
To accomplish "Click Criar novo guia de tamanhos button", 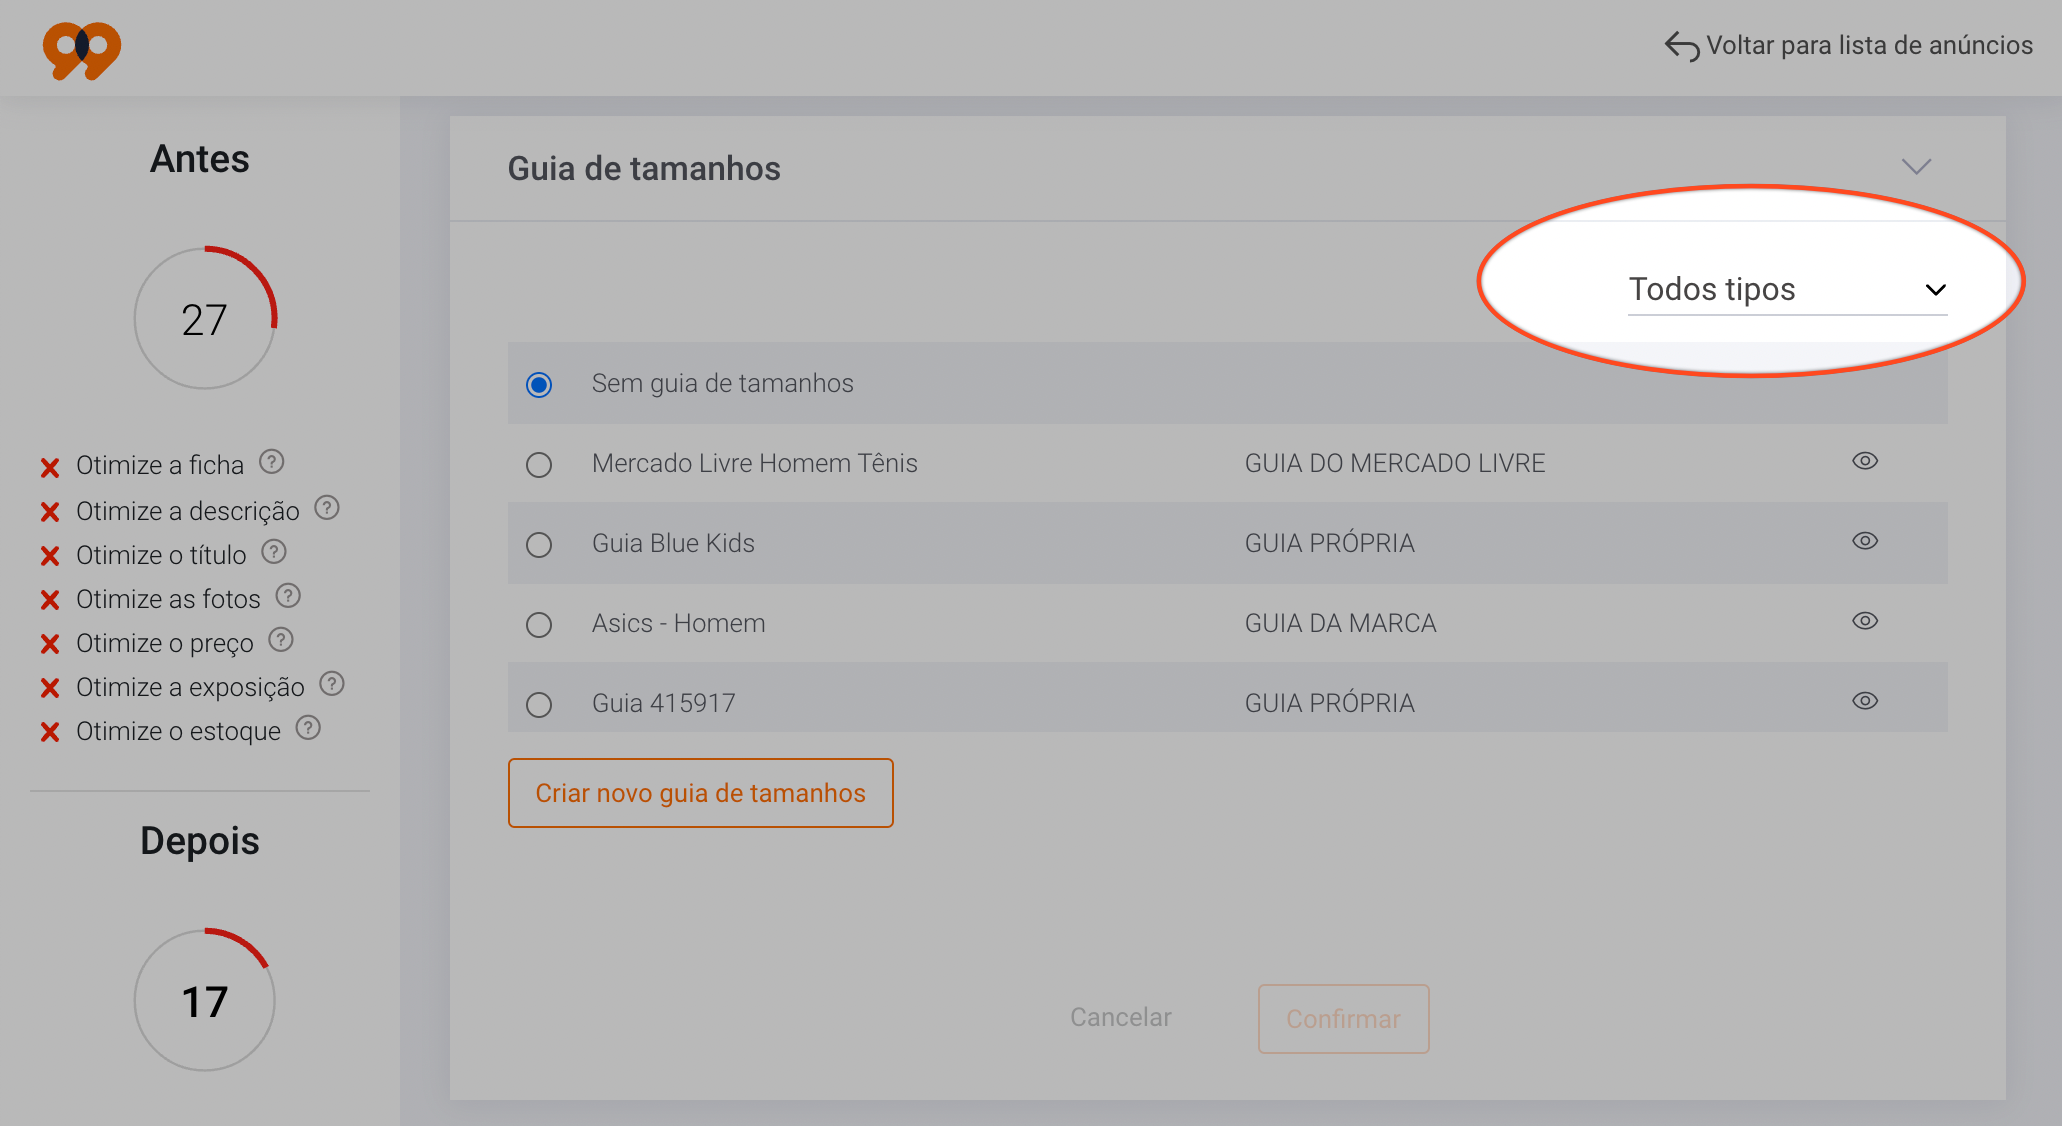I will [x=700, y=793].
